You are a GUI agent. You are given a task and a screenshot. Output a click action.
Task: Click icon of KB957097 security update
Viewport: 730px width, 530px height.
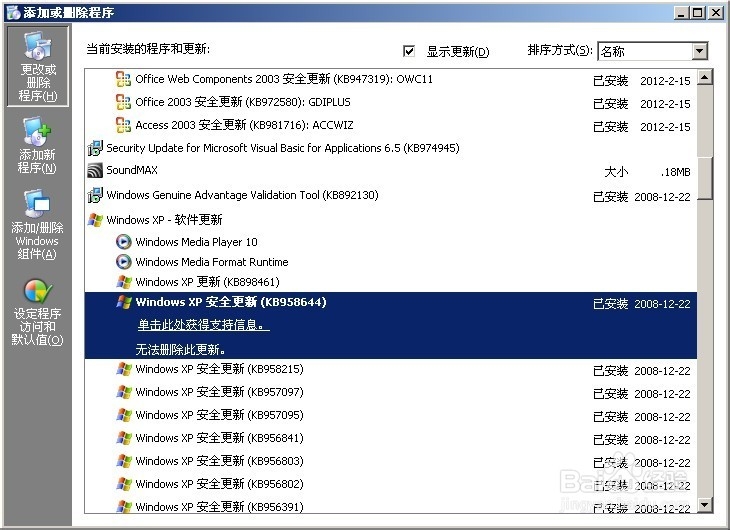123,392
